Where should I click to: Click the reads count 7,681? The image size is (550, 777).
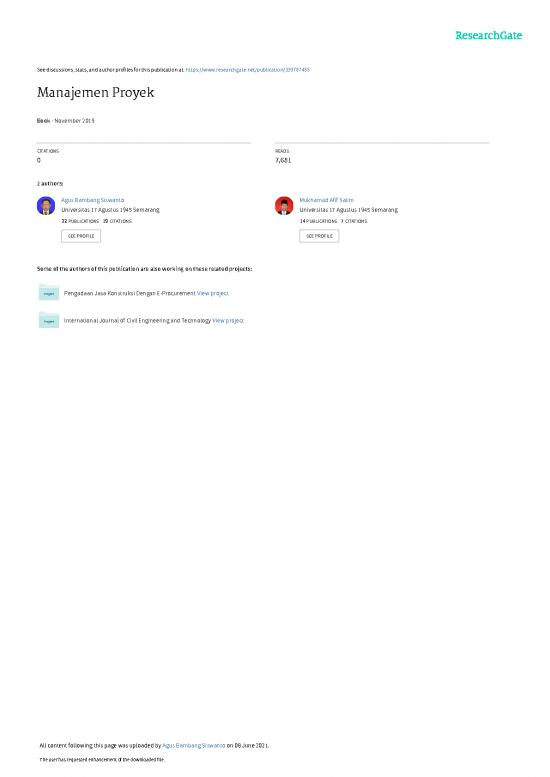(283, 160)
